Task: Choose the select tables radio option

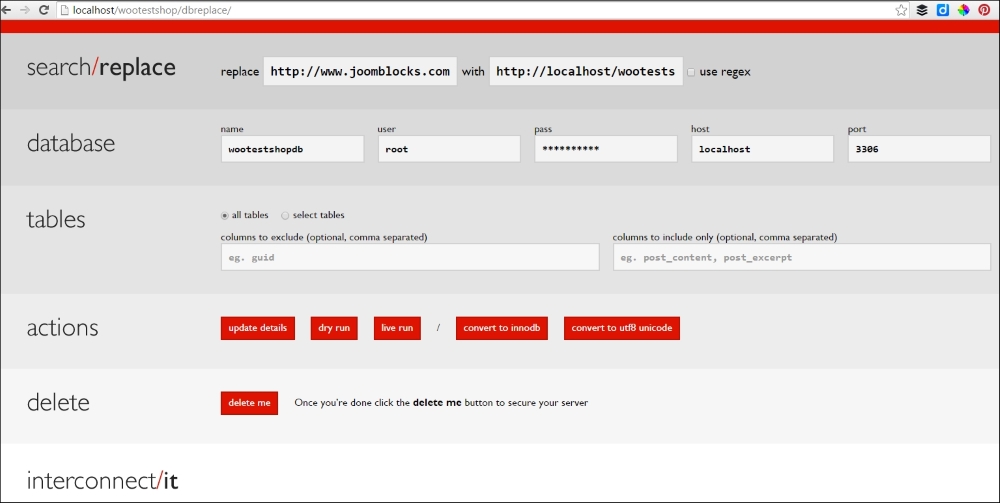Action: click(x=285, y=215)
